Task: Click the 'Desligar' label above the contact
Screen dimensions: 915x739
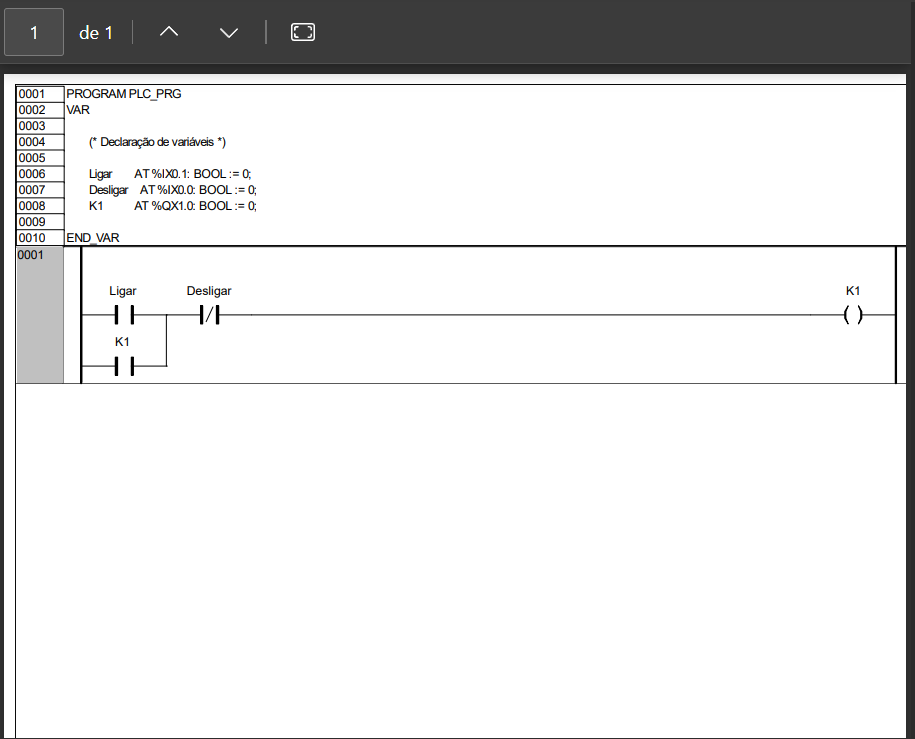Action: (209, 291)
